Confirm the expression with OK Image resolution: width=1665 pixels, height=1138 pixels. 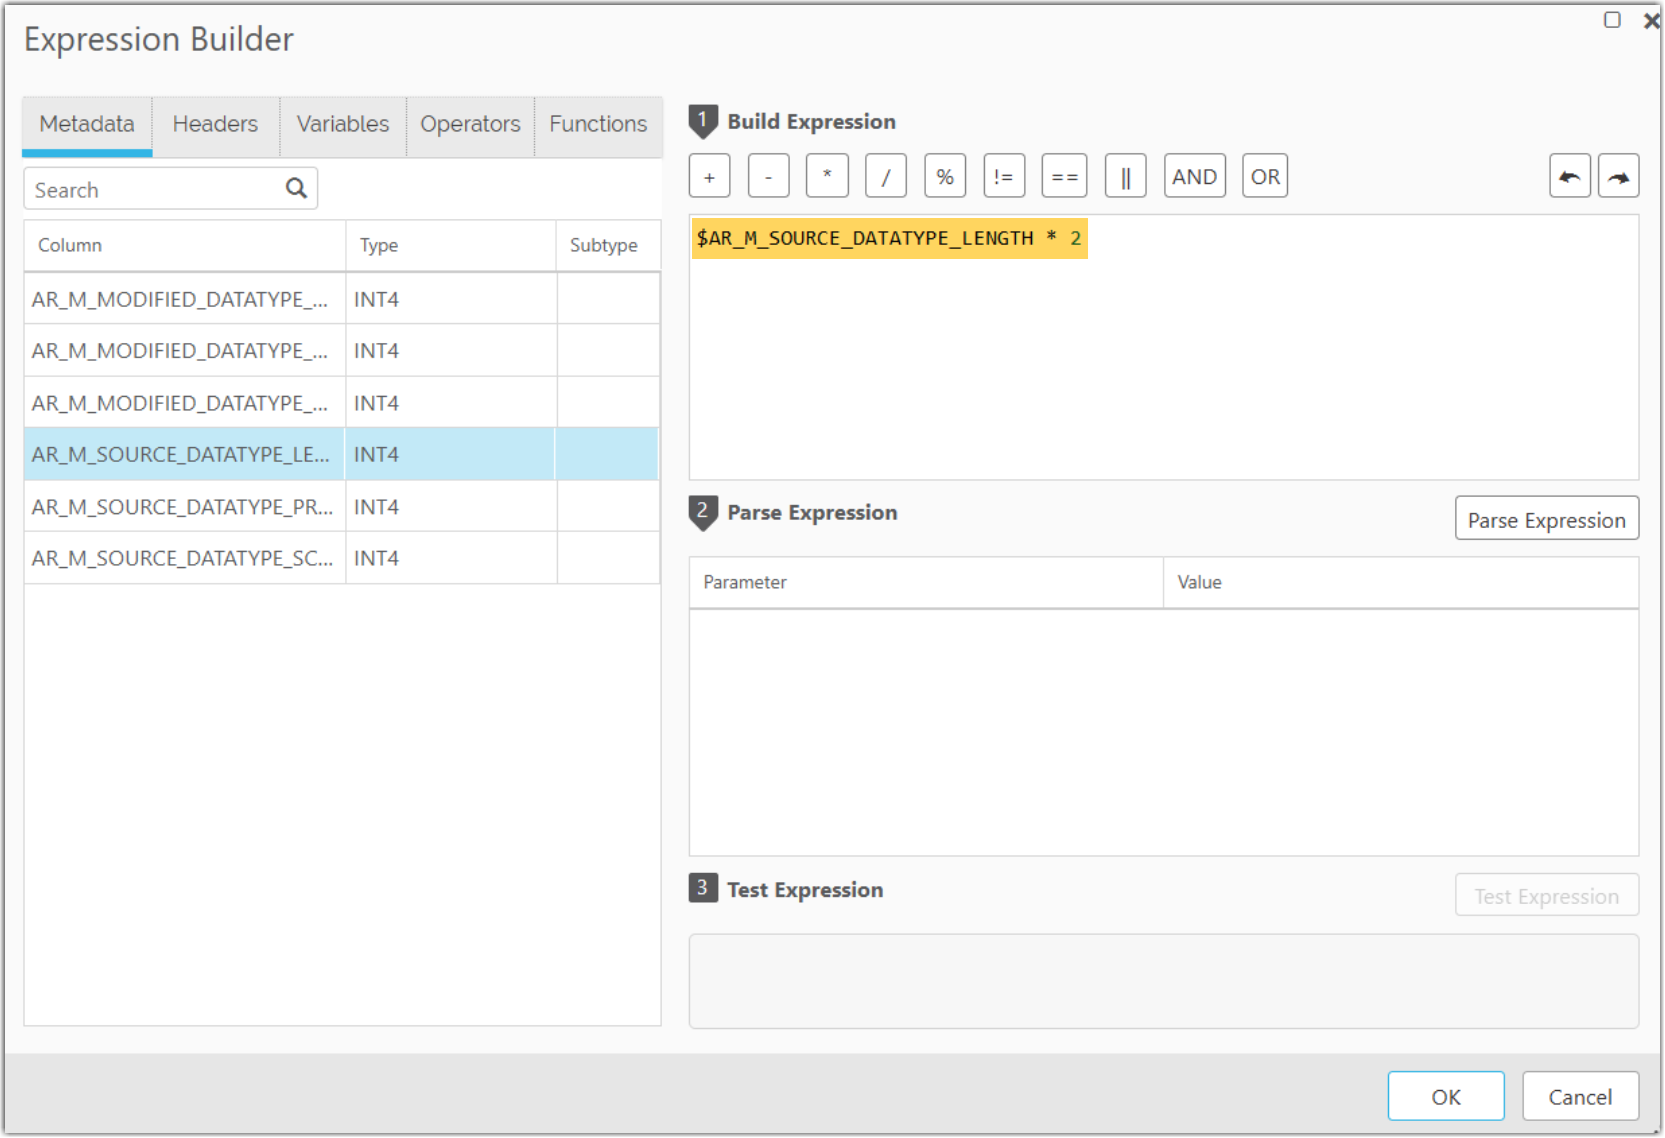point(1445,1096)
